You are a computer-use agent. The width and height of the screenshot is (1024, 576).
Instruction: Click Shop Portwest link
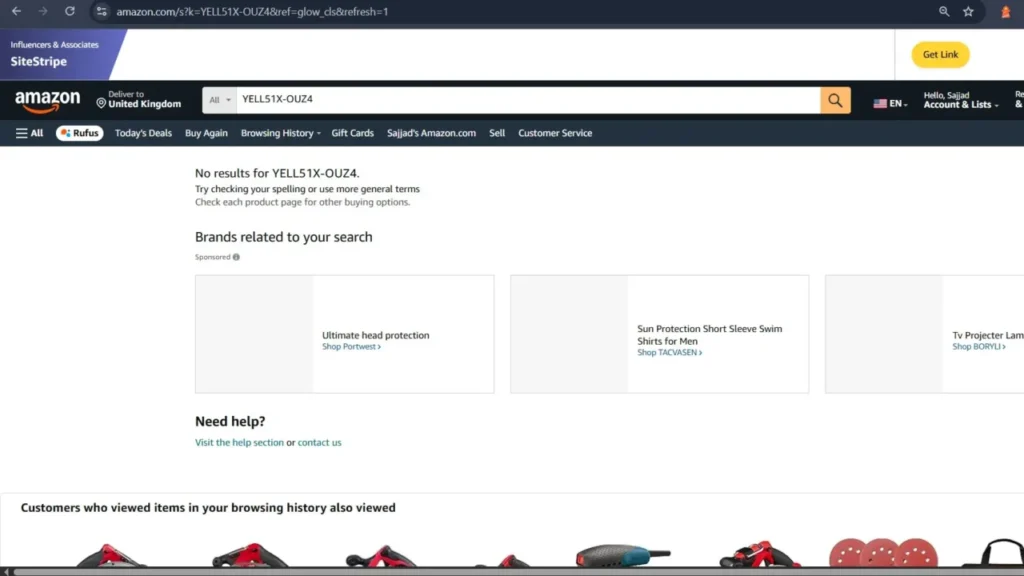point(351,347)
